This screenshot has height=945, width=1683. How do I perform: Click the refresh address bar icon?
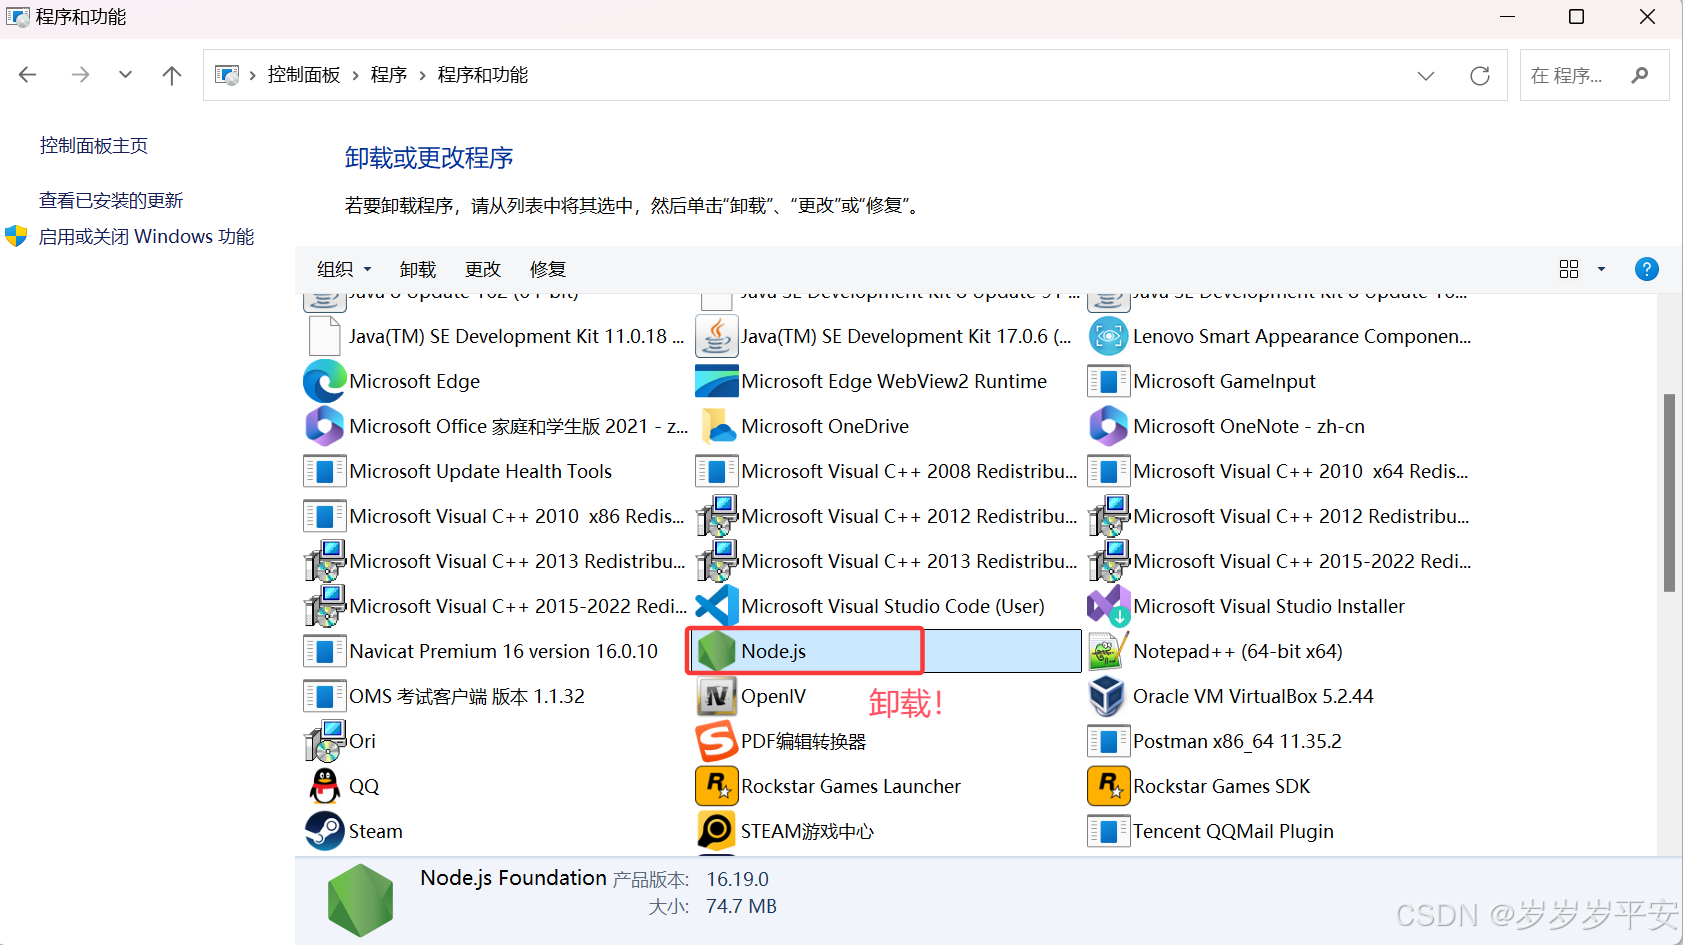click(1480, 75)
